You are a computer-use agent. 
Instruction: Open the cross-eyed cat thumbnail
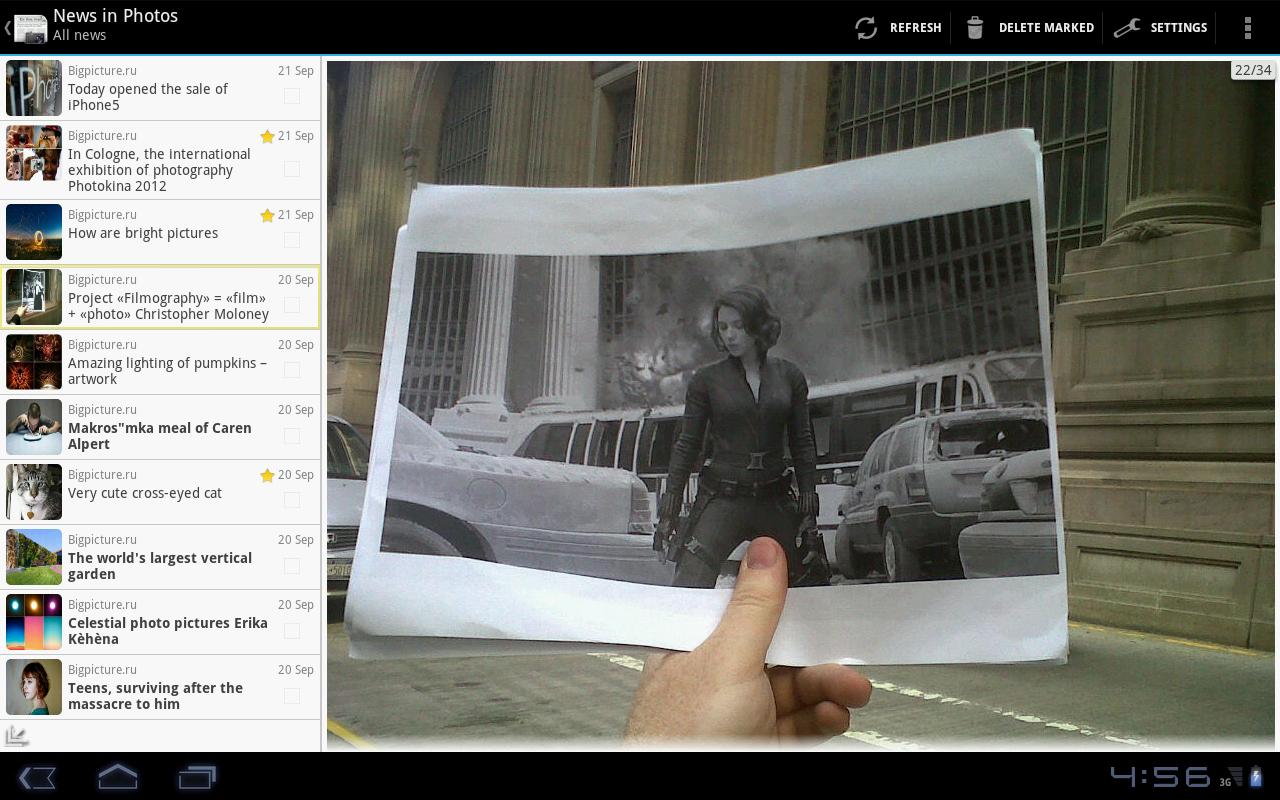[x=34, y=492]
